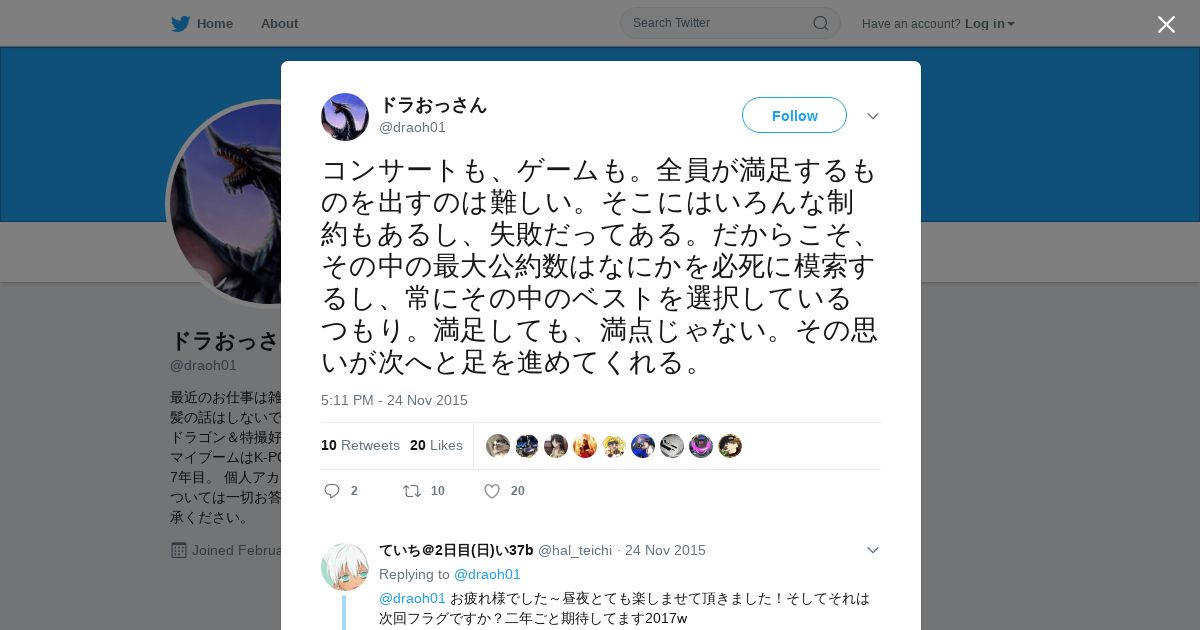Viewport: 1200px width, 630px height.
Task: Open ドラおっさん avatar in tweet header
Action: [x=345, y=117]
